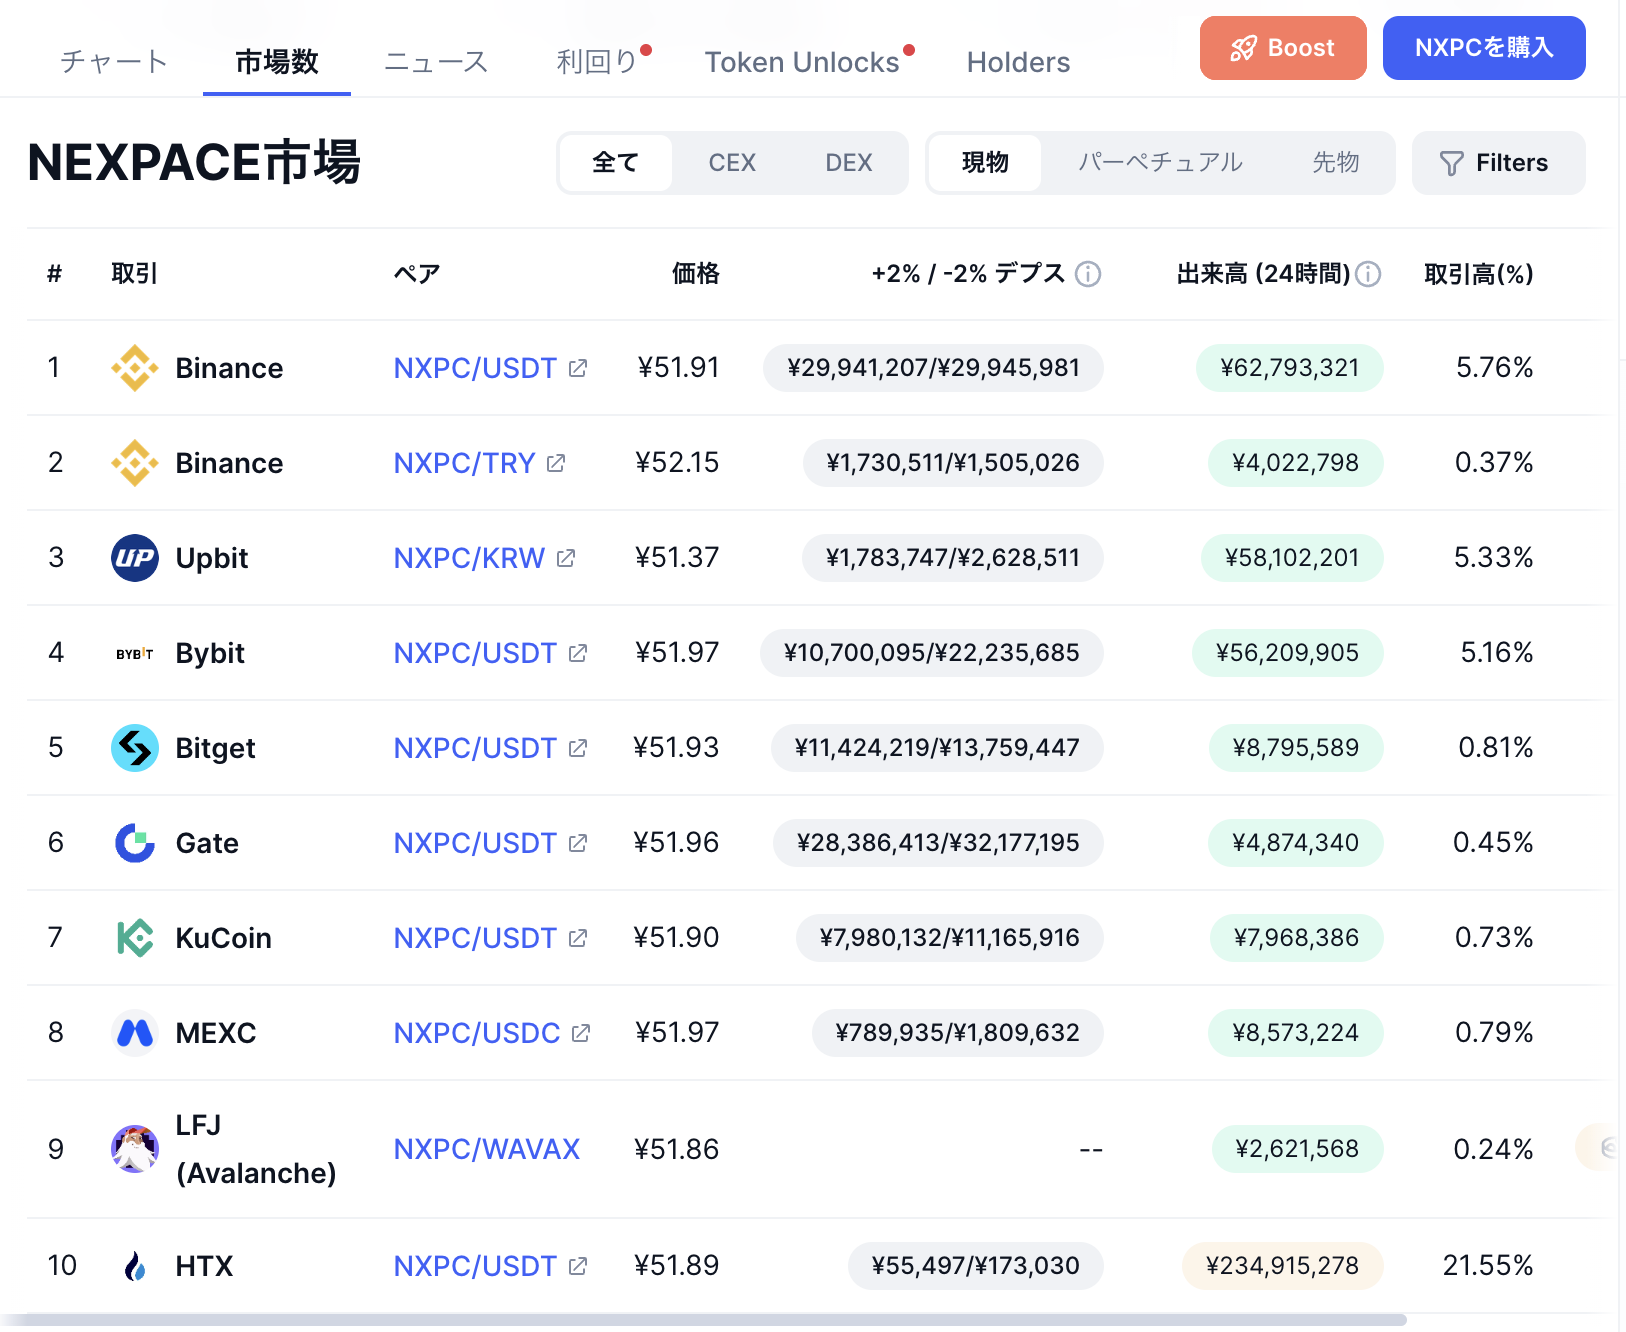Select the 全て exchange filter
Screen dimensions: 1626x1332
pyautogui.click(x=616, y=163)
